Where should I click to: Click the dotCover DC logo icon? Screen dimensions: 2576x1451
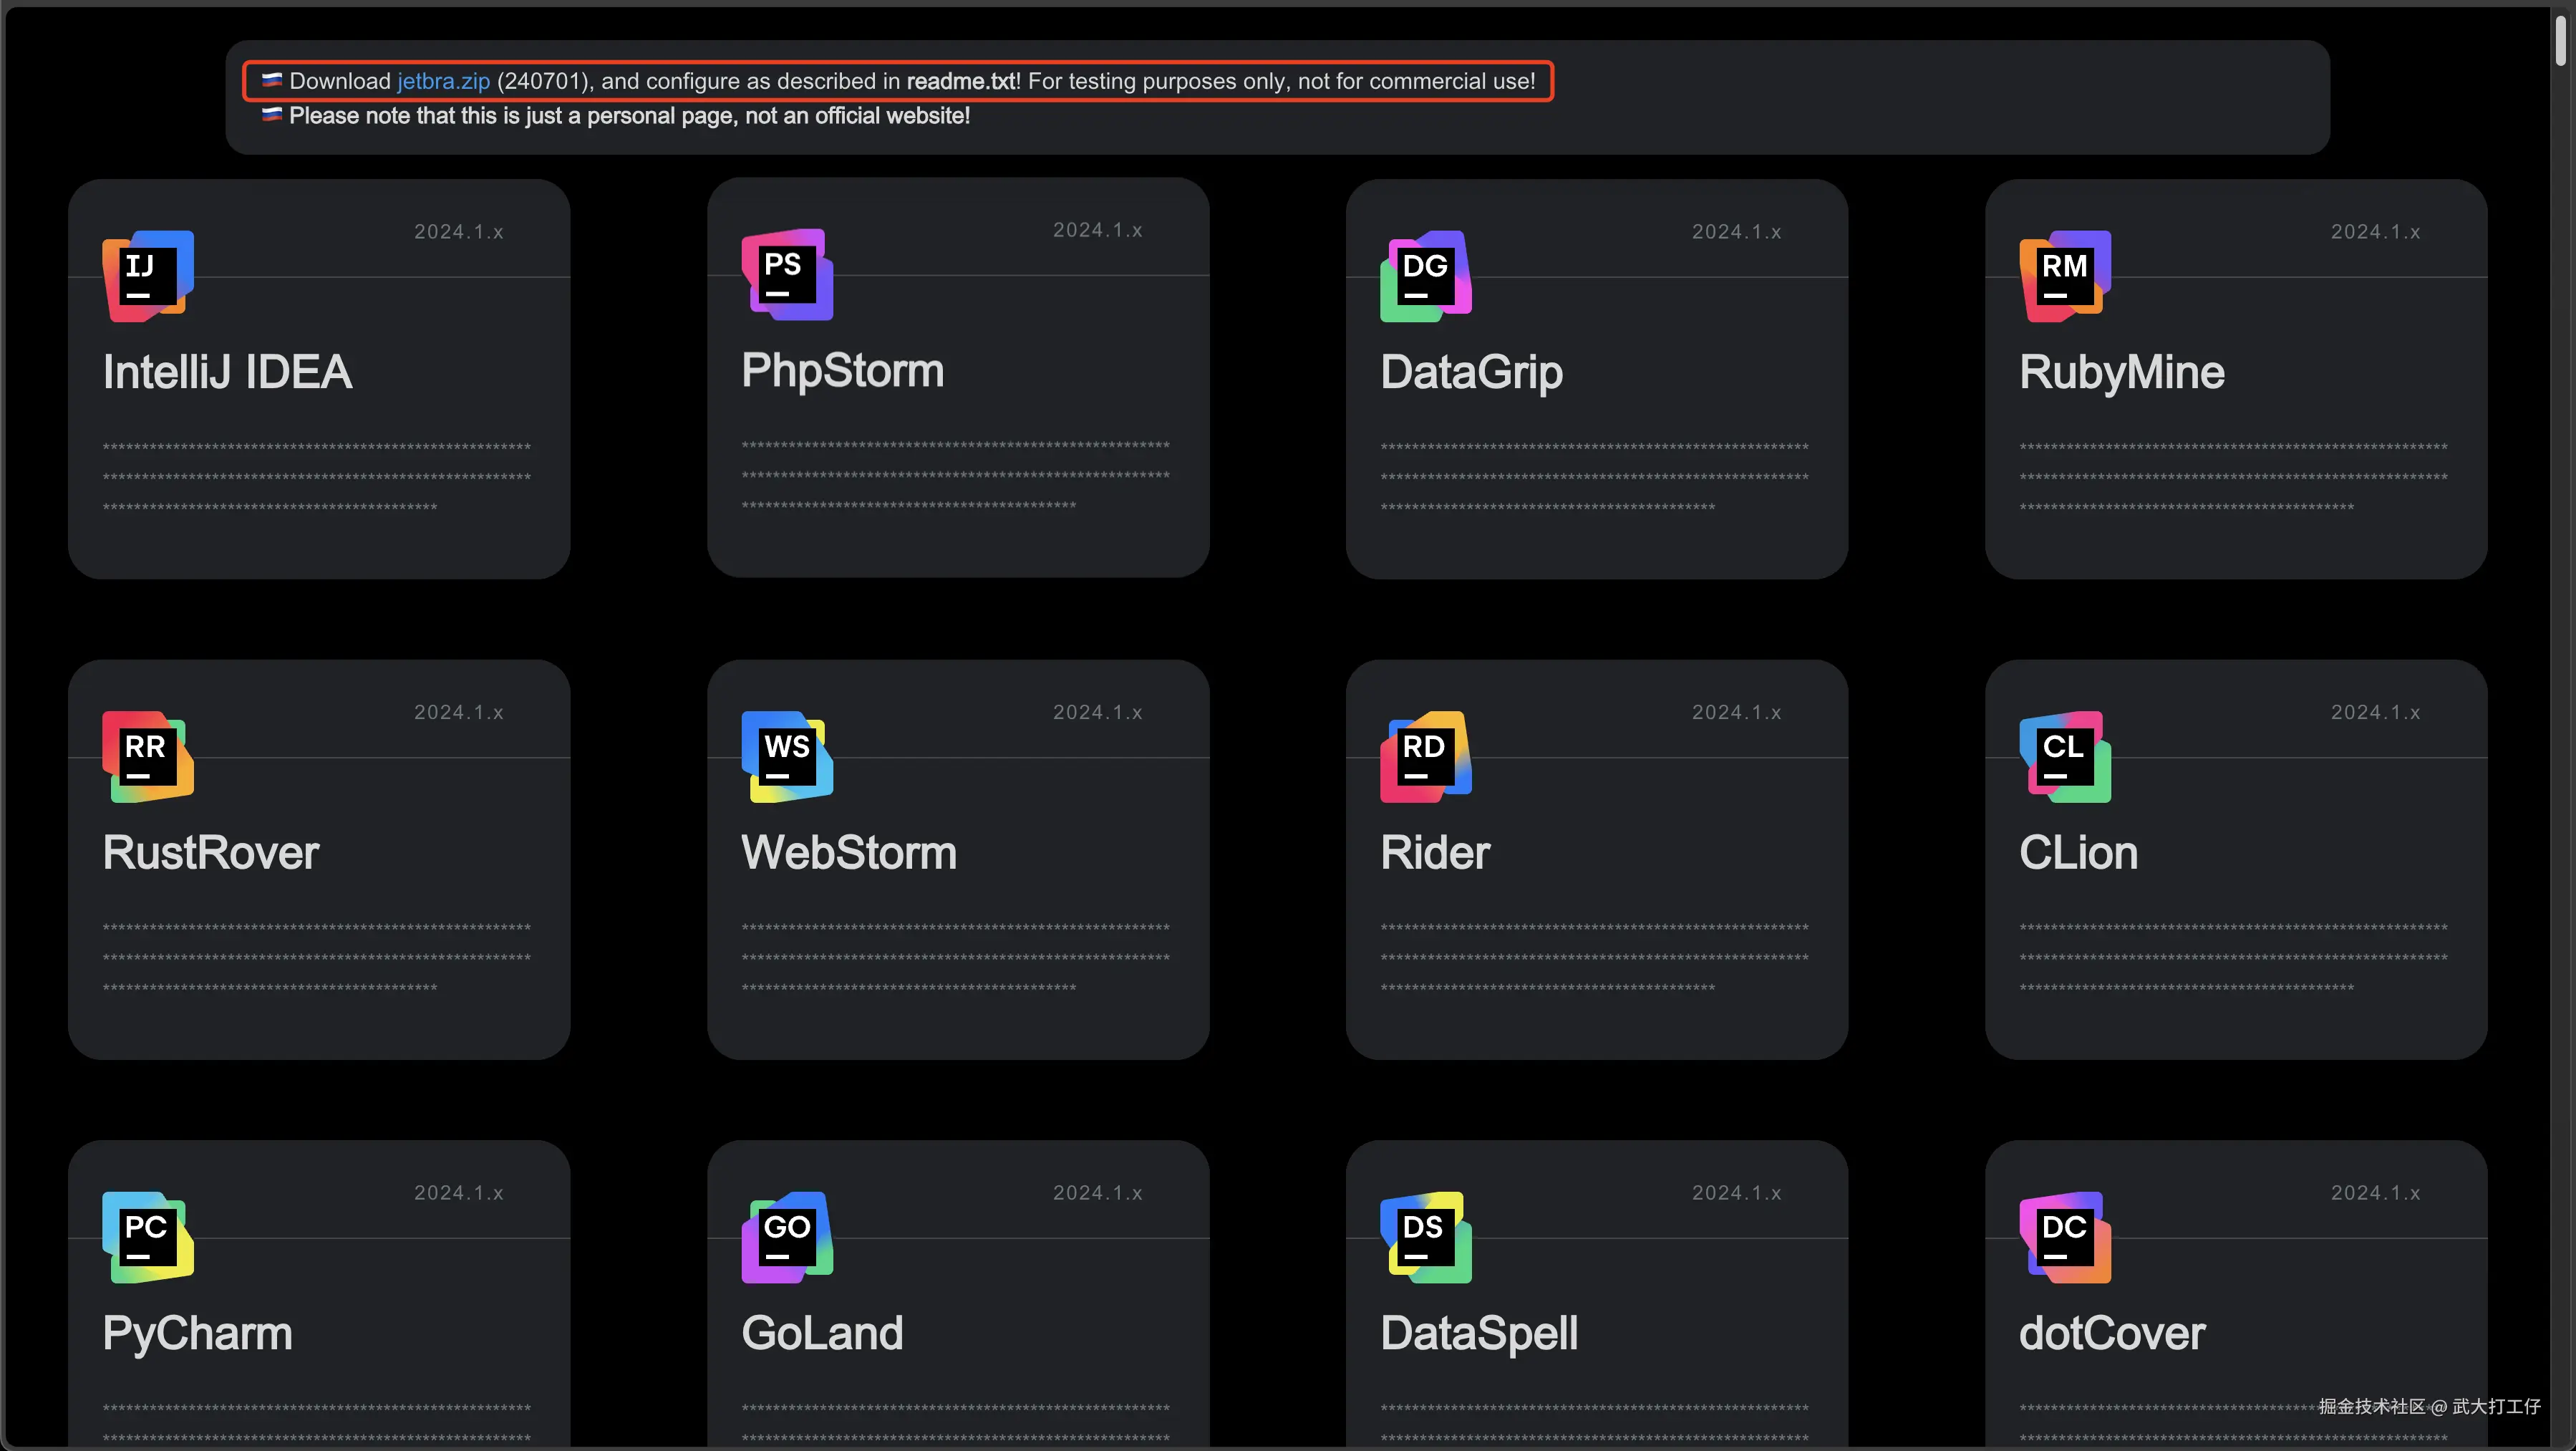[2065, 1237]
